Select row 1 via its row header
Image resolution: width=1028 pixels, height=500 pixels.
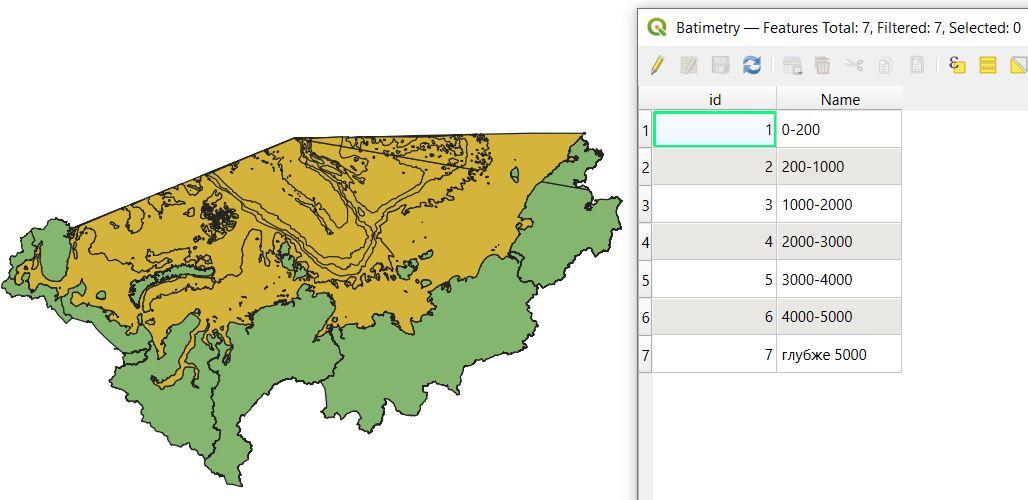645,130
